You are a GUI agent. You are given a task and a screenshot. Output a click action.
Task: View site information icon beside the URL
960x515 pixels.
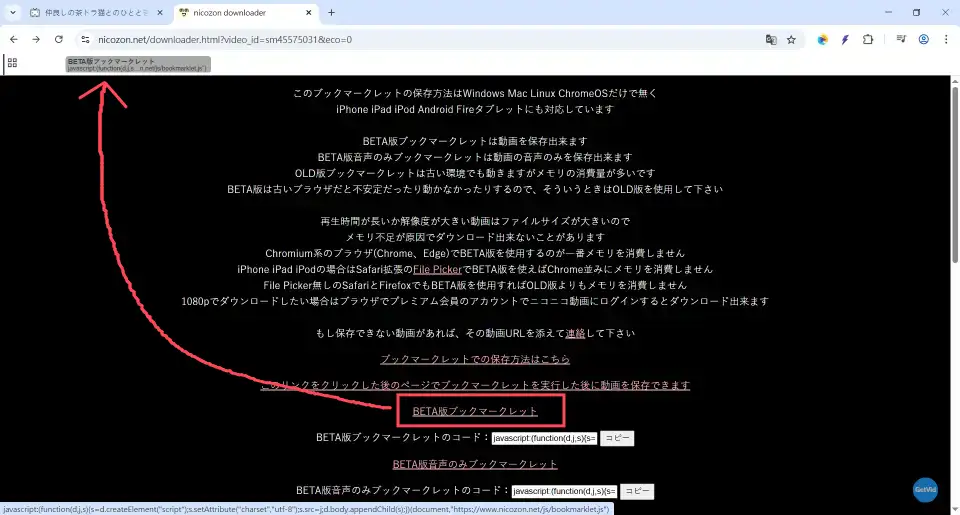[85, 40]
